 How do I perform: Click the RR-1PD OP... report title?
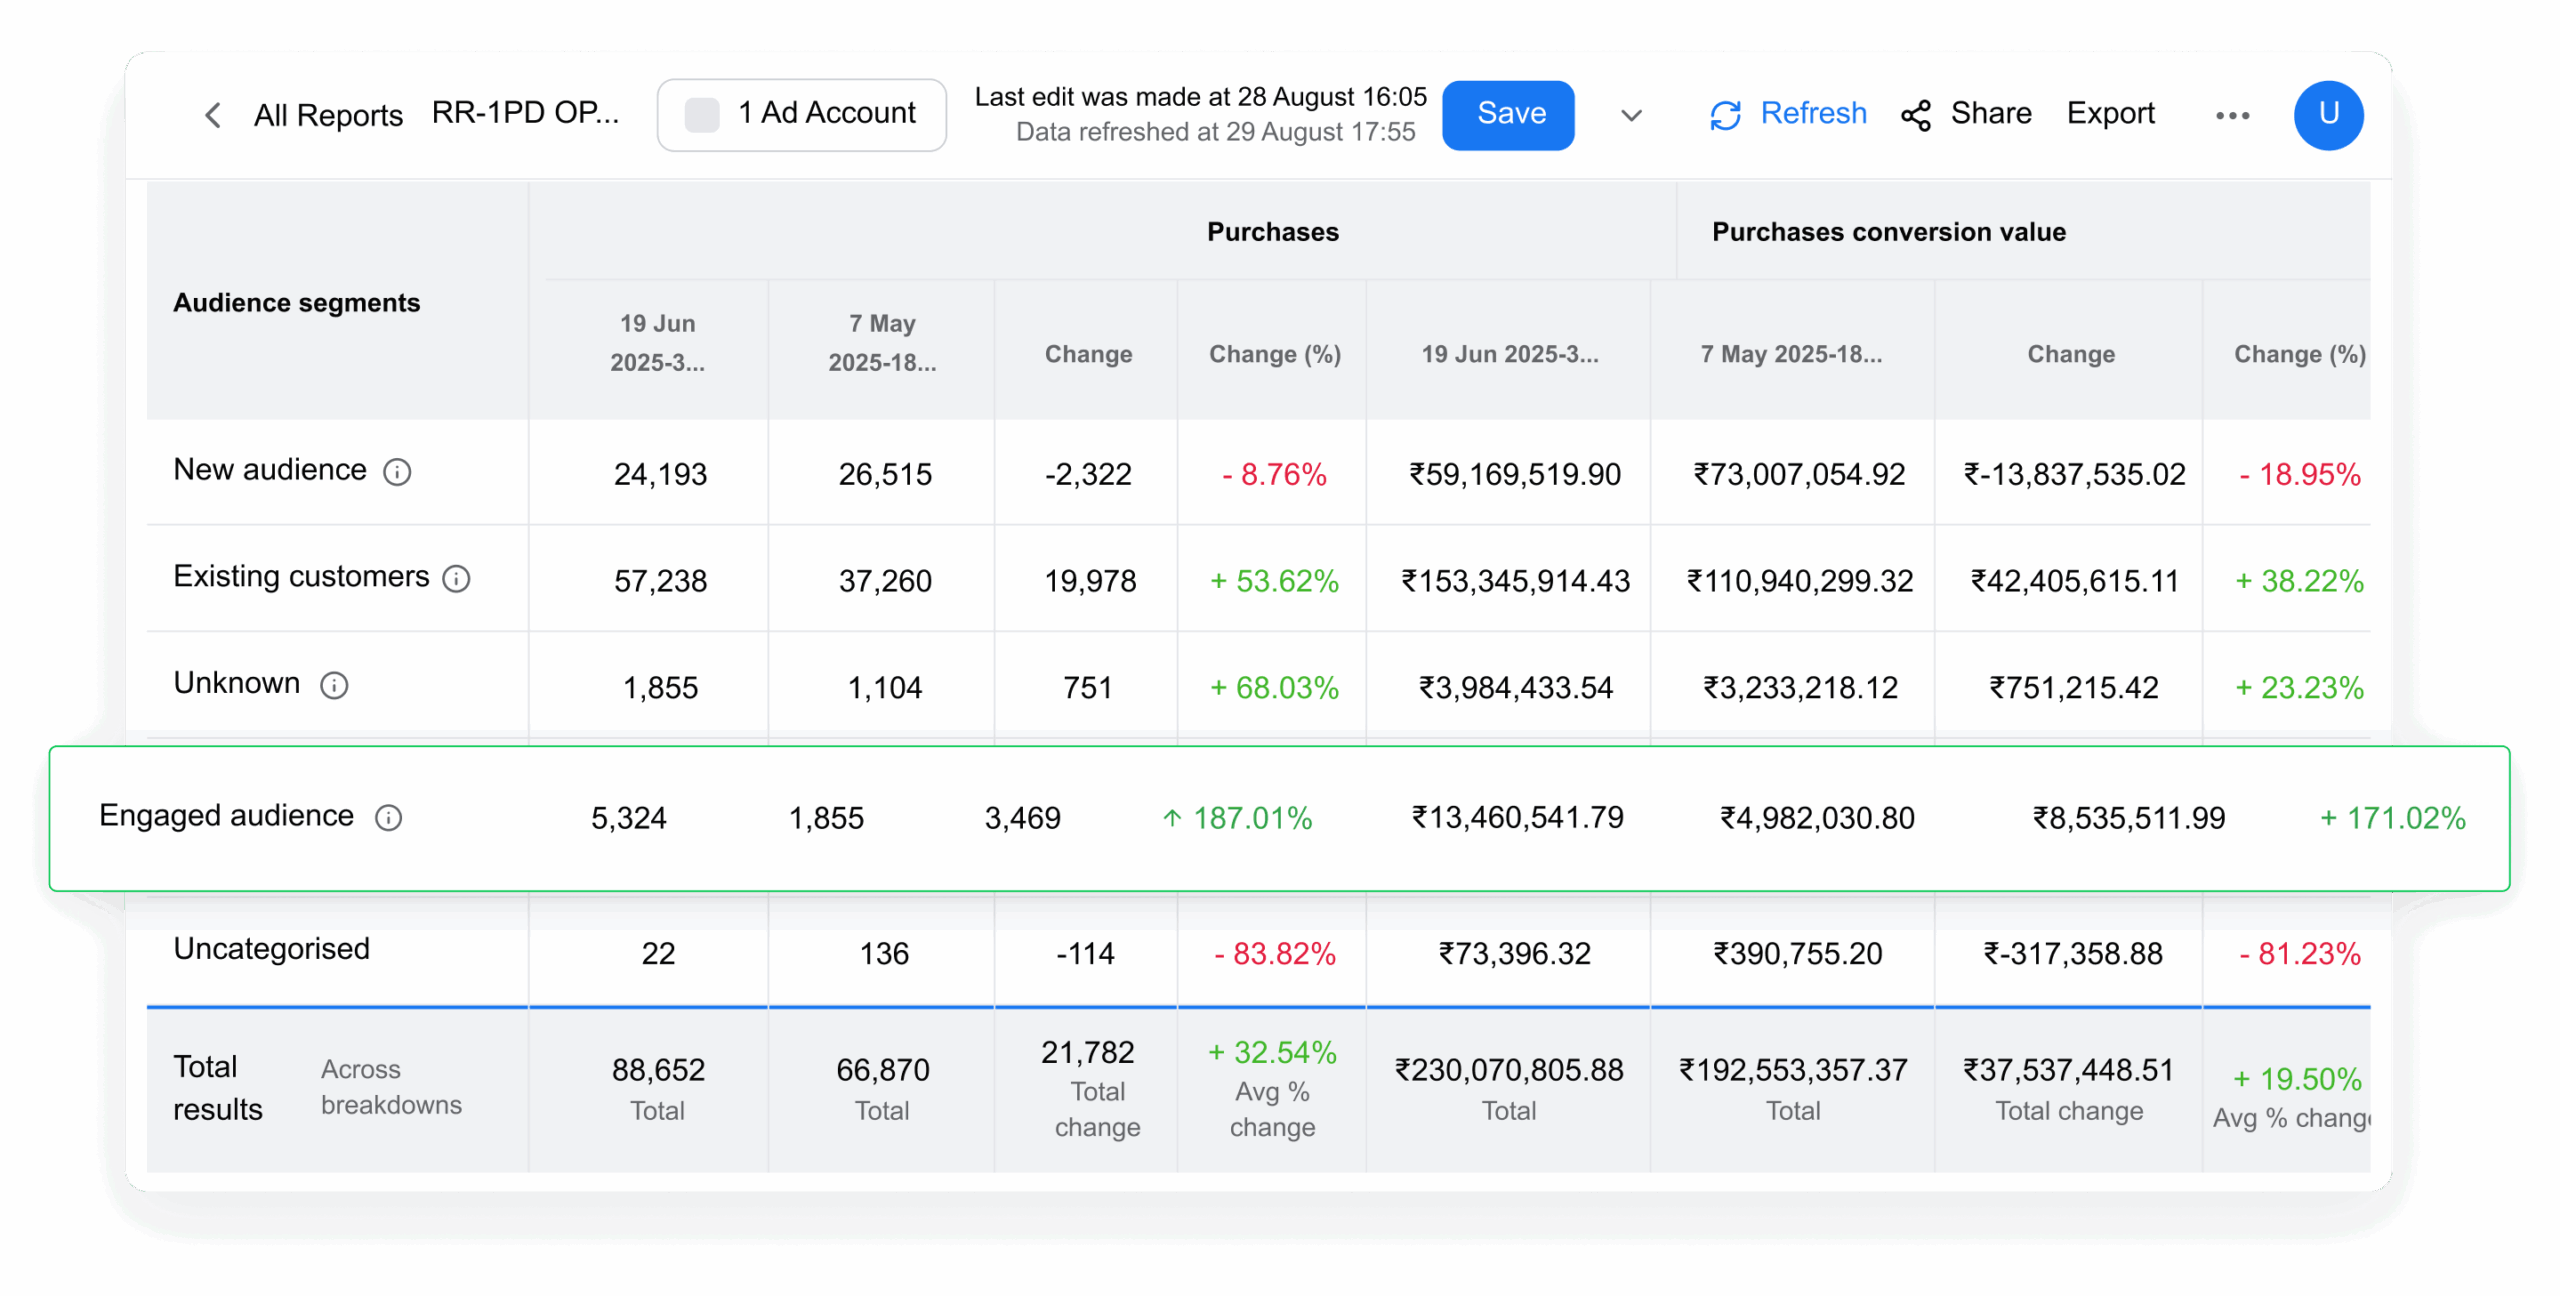coord(525,113)
